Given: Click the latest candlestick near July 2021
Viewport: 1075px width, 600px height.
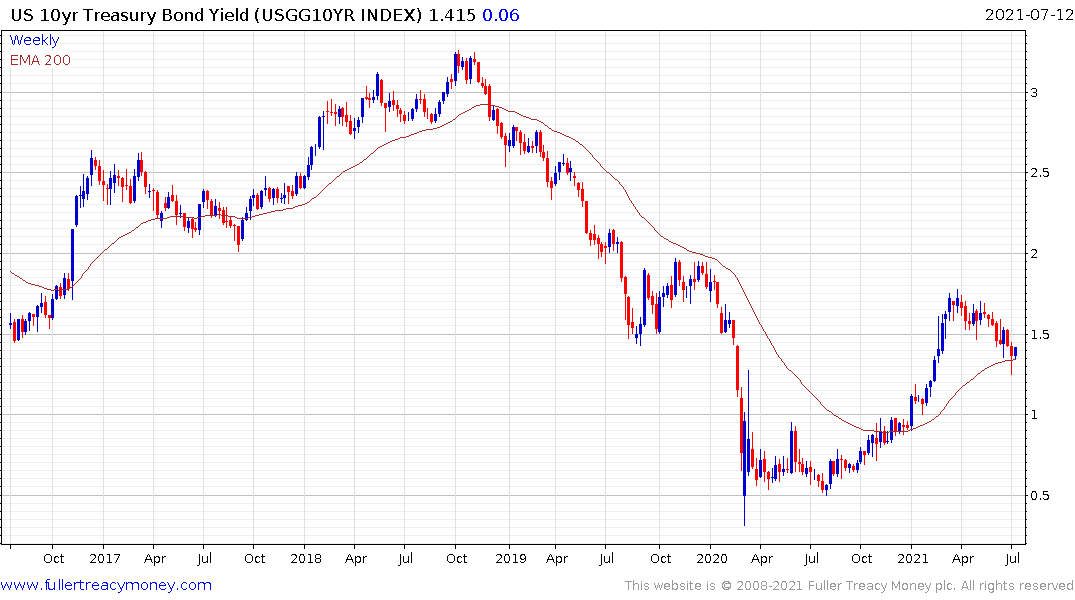Looking at the screenshot, I should (1015, 352).
